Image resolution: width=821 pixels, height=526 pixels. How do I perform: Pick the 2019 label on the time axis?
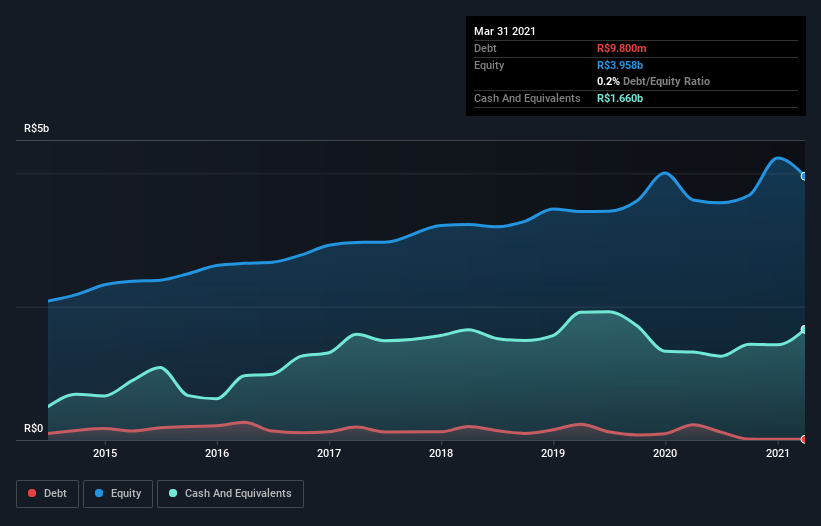tap(553, 454)
